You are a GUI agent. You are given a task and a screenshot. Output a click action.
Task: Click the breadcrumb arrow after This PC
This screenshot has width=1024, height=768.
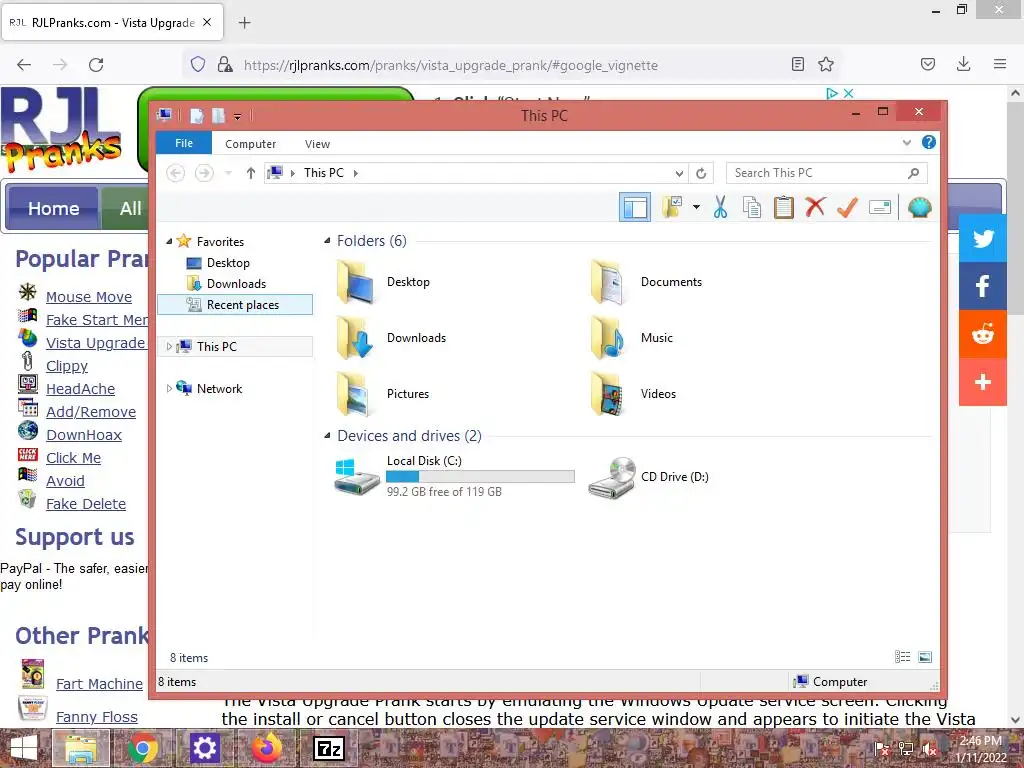click(355, 173)
